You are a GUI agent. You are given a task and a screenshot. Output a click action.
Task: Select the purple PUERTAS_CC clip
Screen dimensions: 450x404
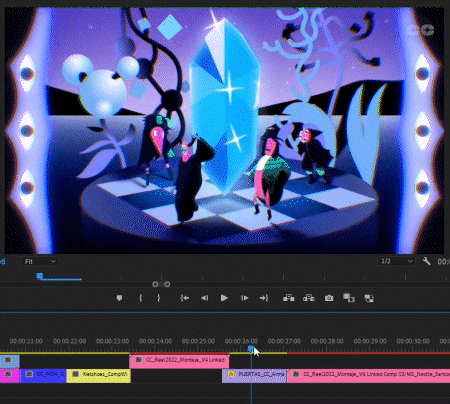click(254, 375)
